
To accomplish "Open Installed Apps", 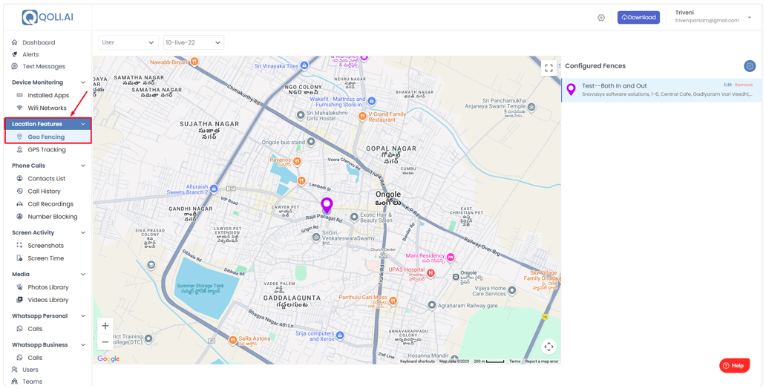I will point(48,95).
